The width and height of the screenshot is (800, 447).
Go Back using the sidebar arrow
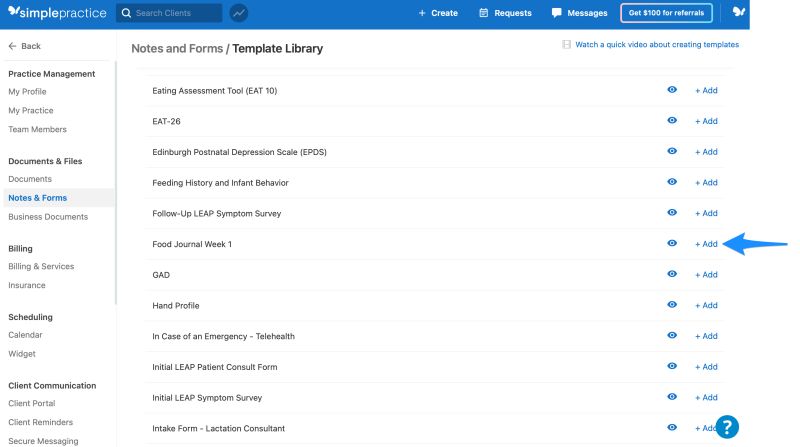click(x=24, y=46)
